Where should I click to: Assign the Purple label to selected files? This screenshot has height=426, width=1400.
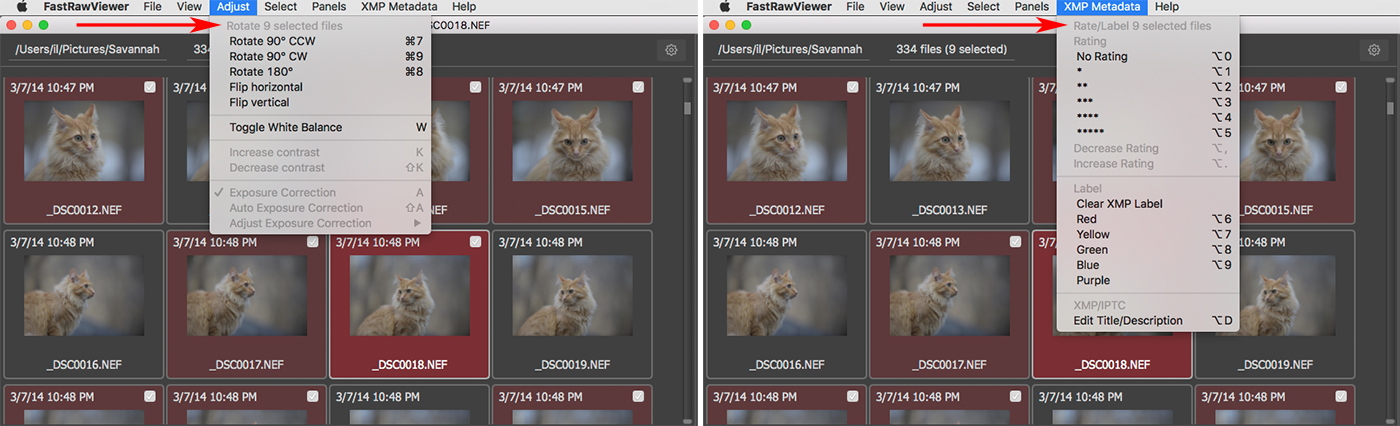1093,281
